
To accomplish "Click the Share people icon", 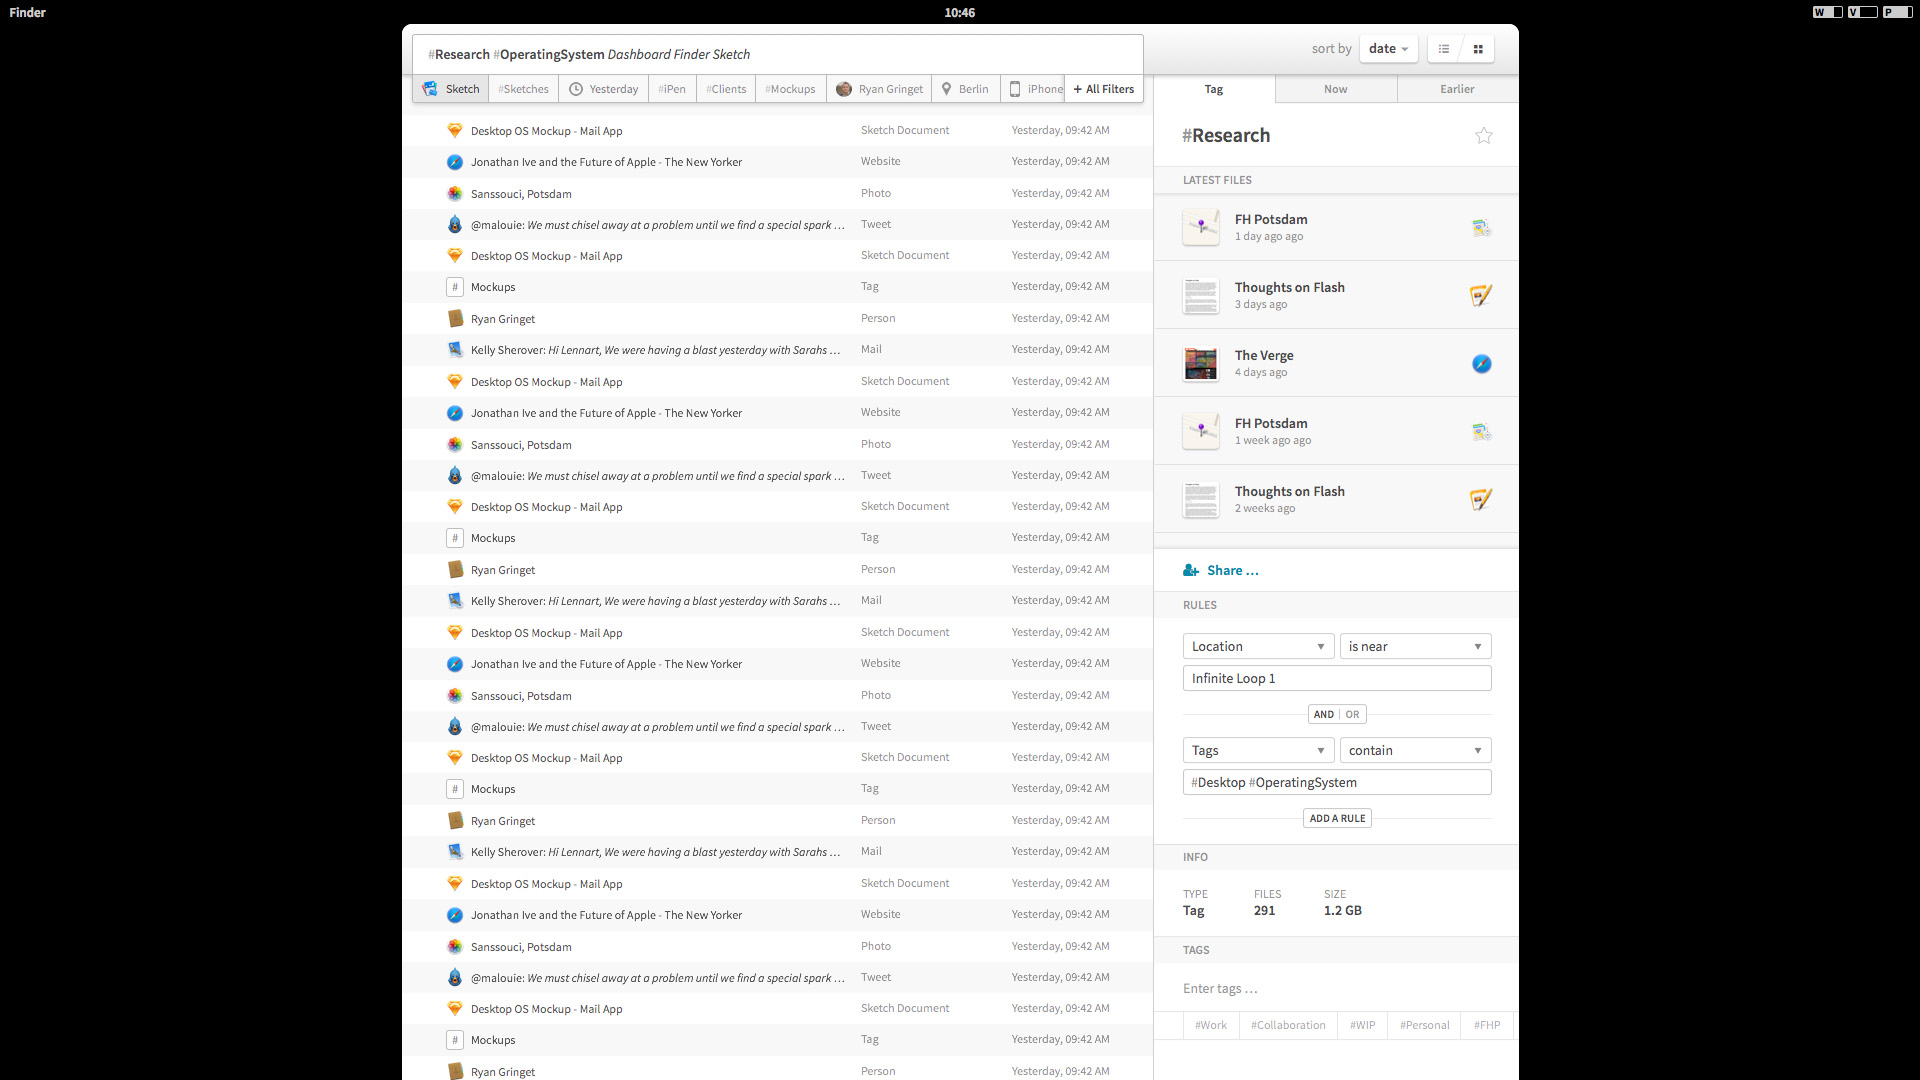I will [1189, 570].
